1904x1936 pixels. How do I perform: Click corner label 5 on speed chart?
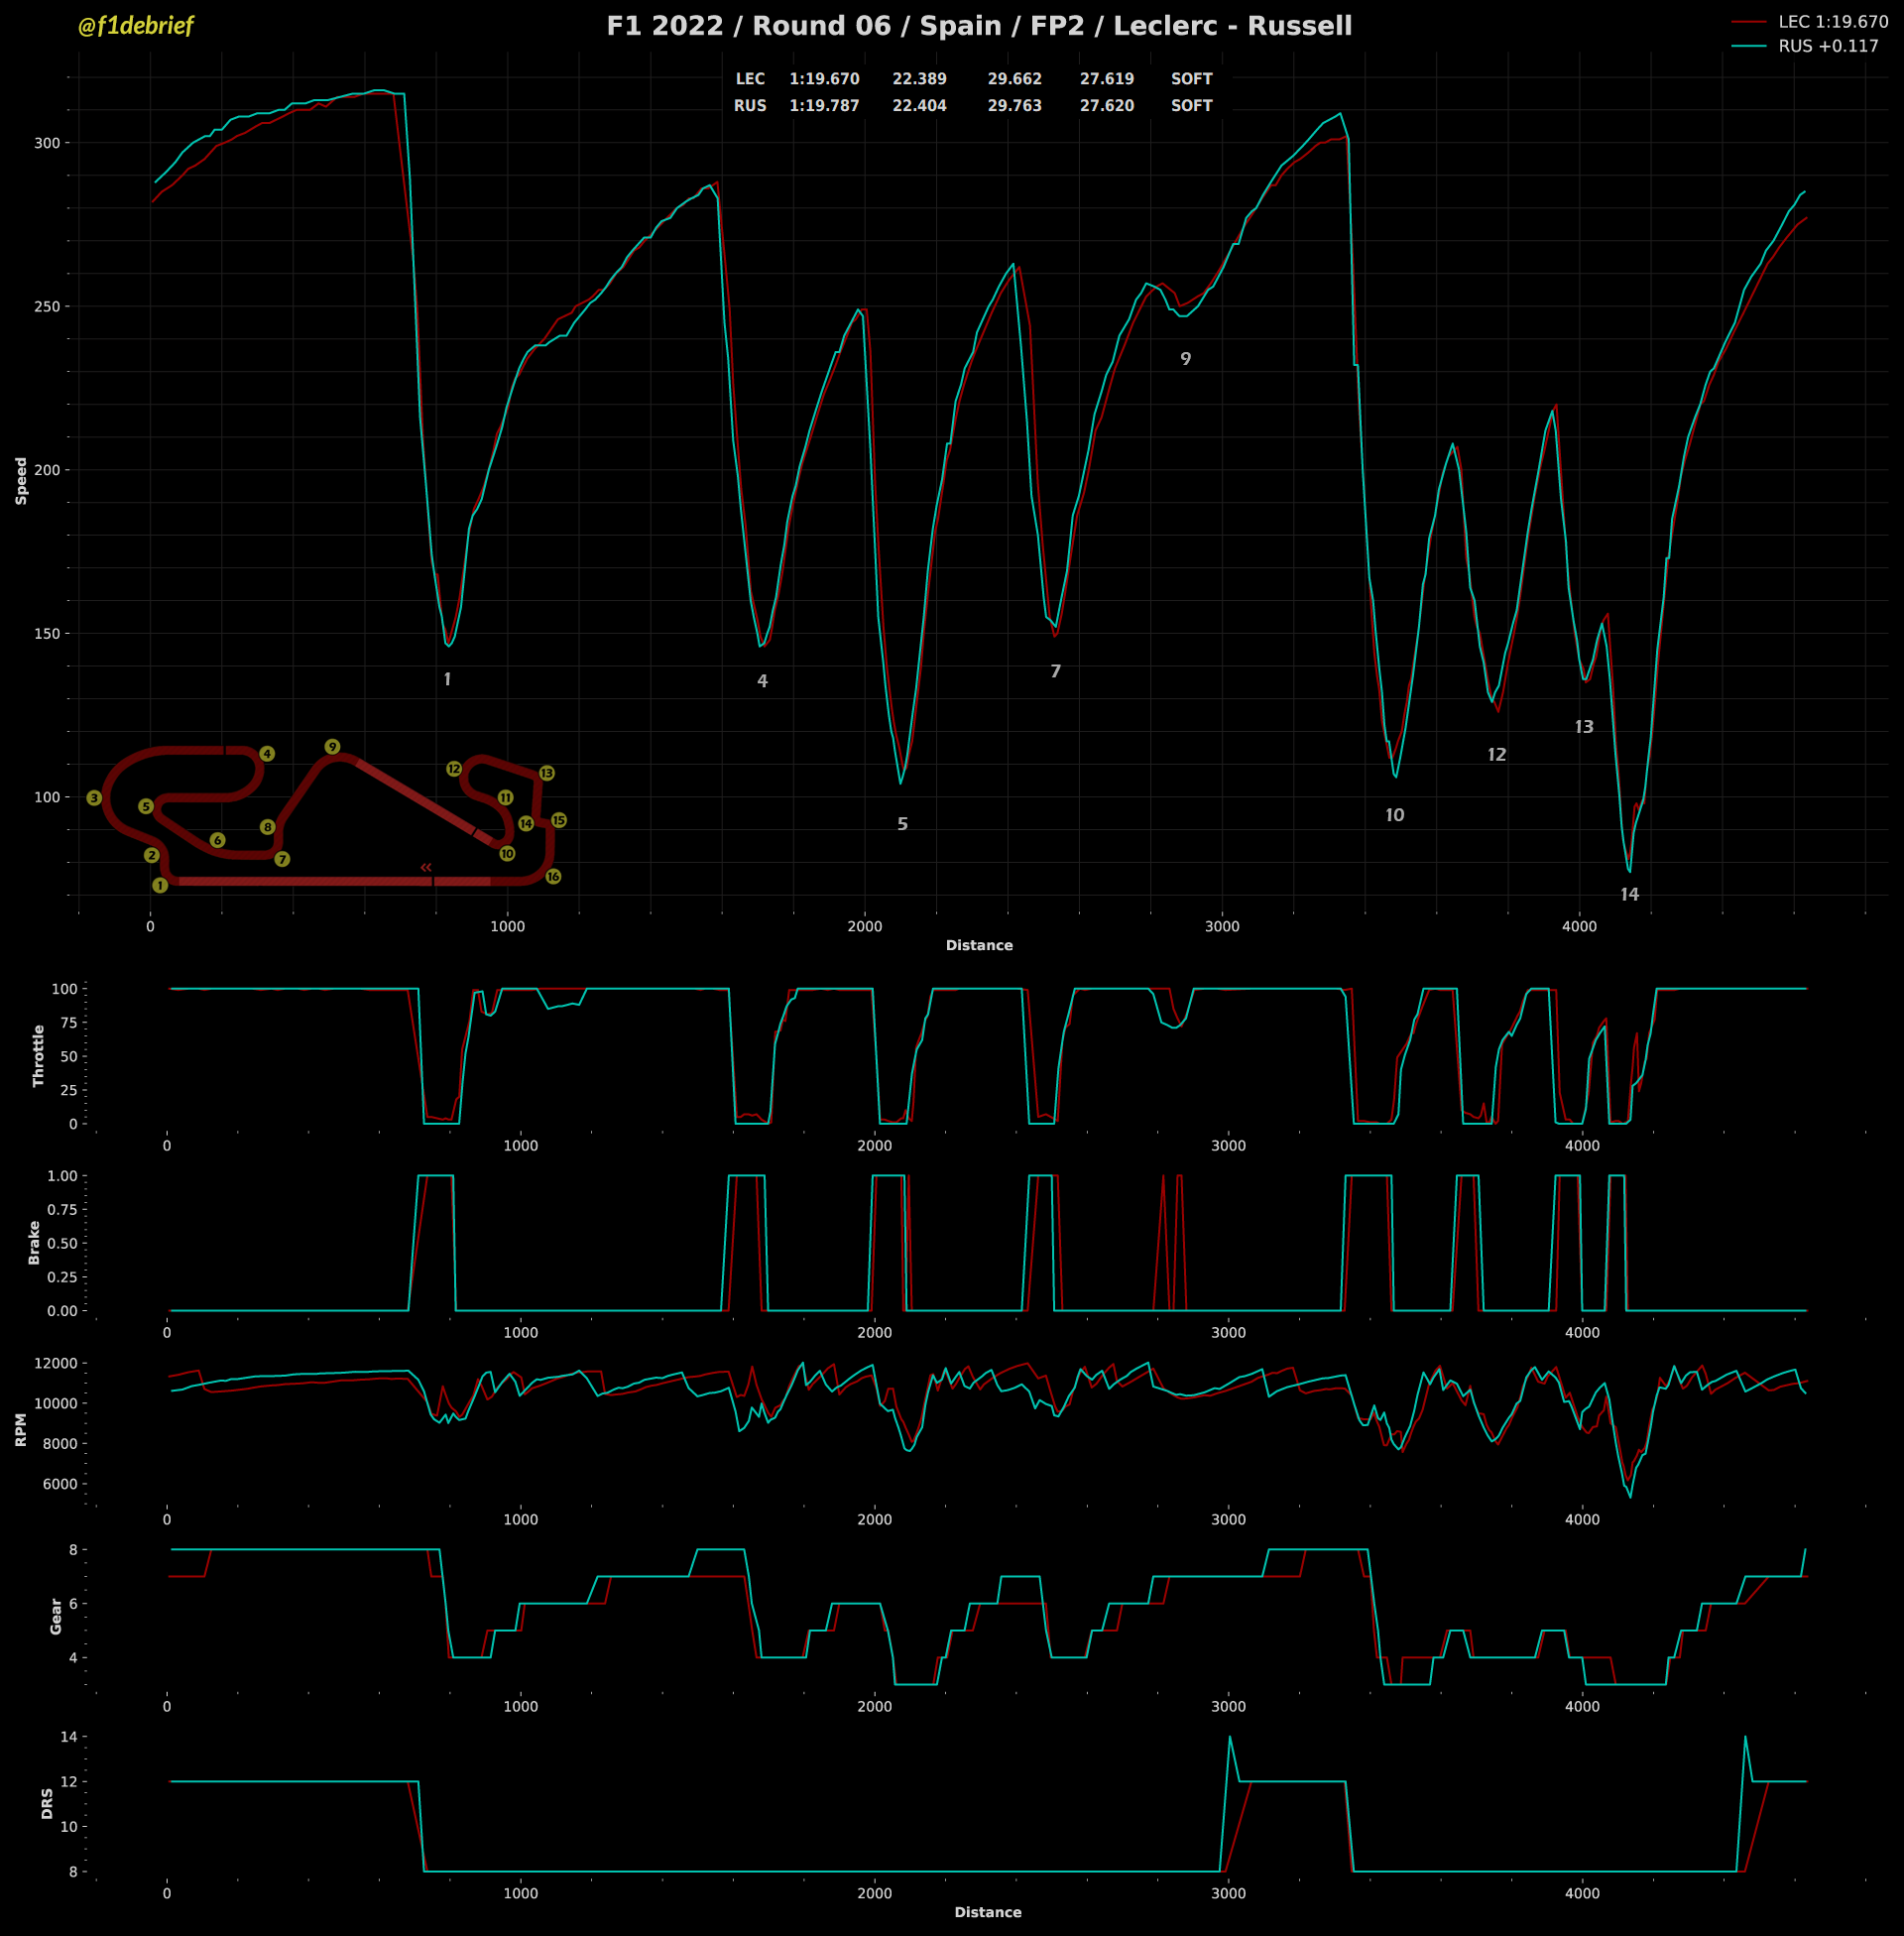click(902, 824)
